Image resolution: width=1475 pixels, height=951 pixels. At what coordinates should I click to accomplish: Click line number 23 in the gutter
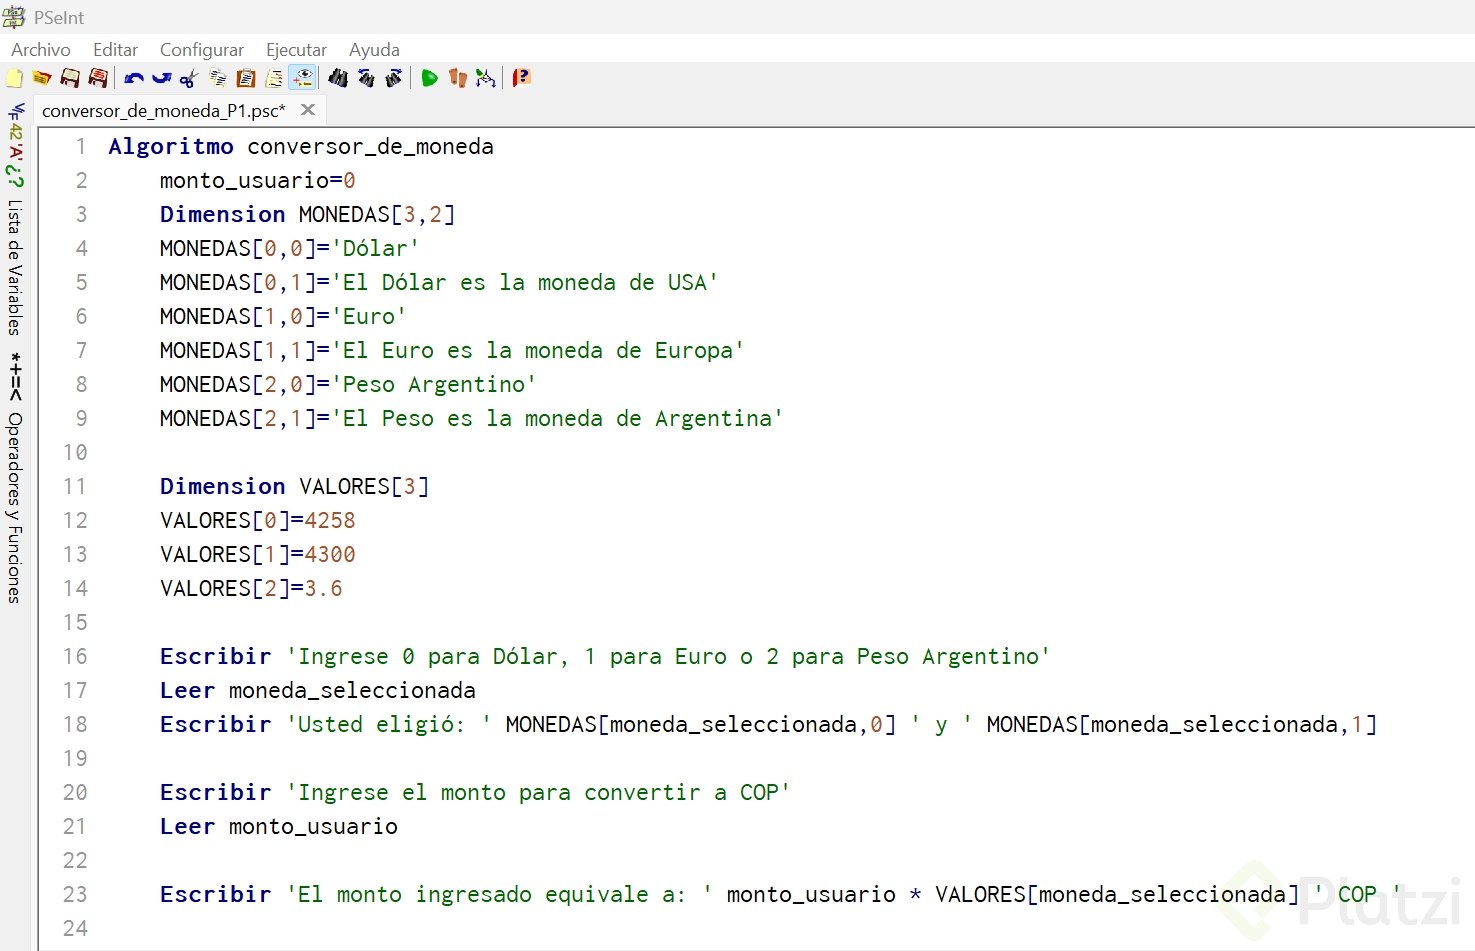click(x=76, y=895)
